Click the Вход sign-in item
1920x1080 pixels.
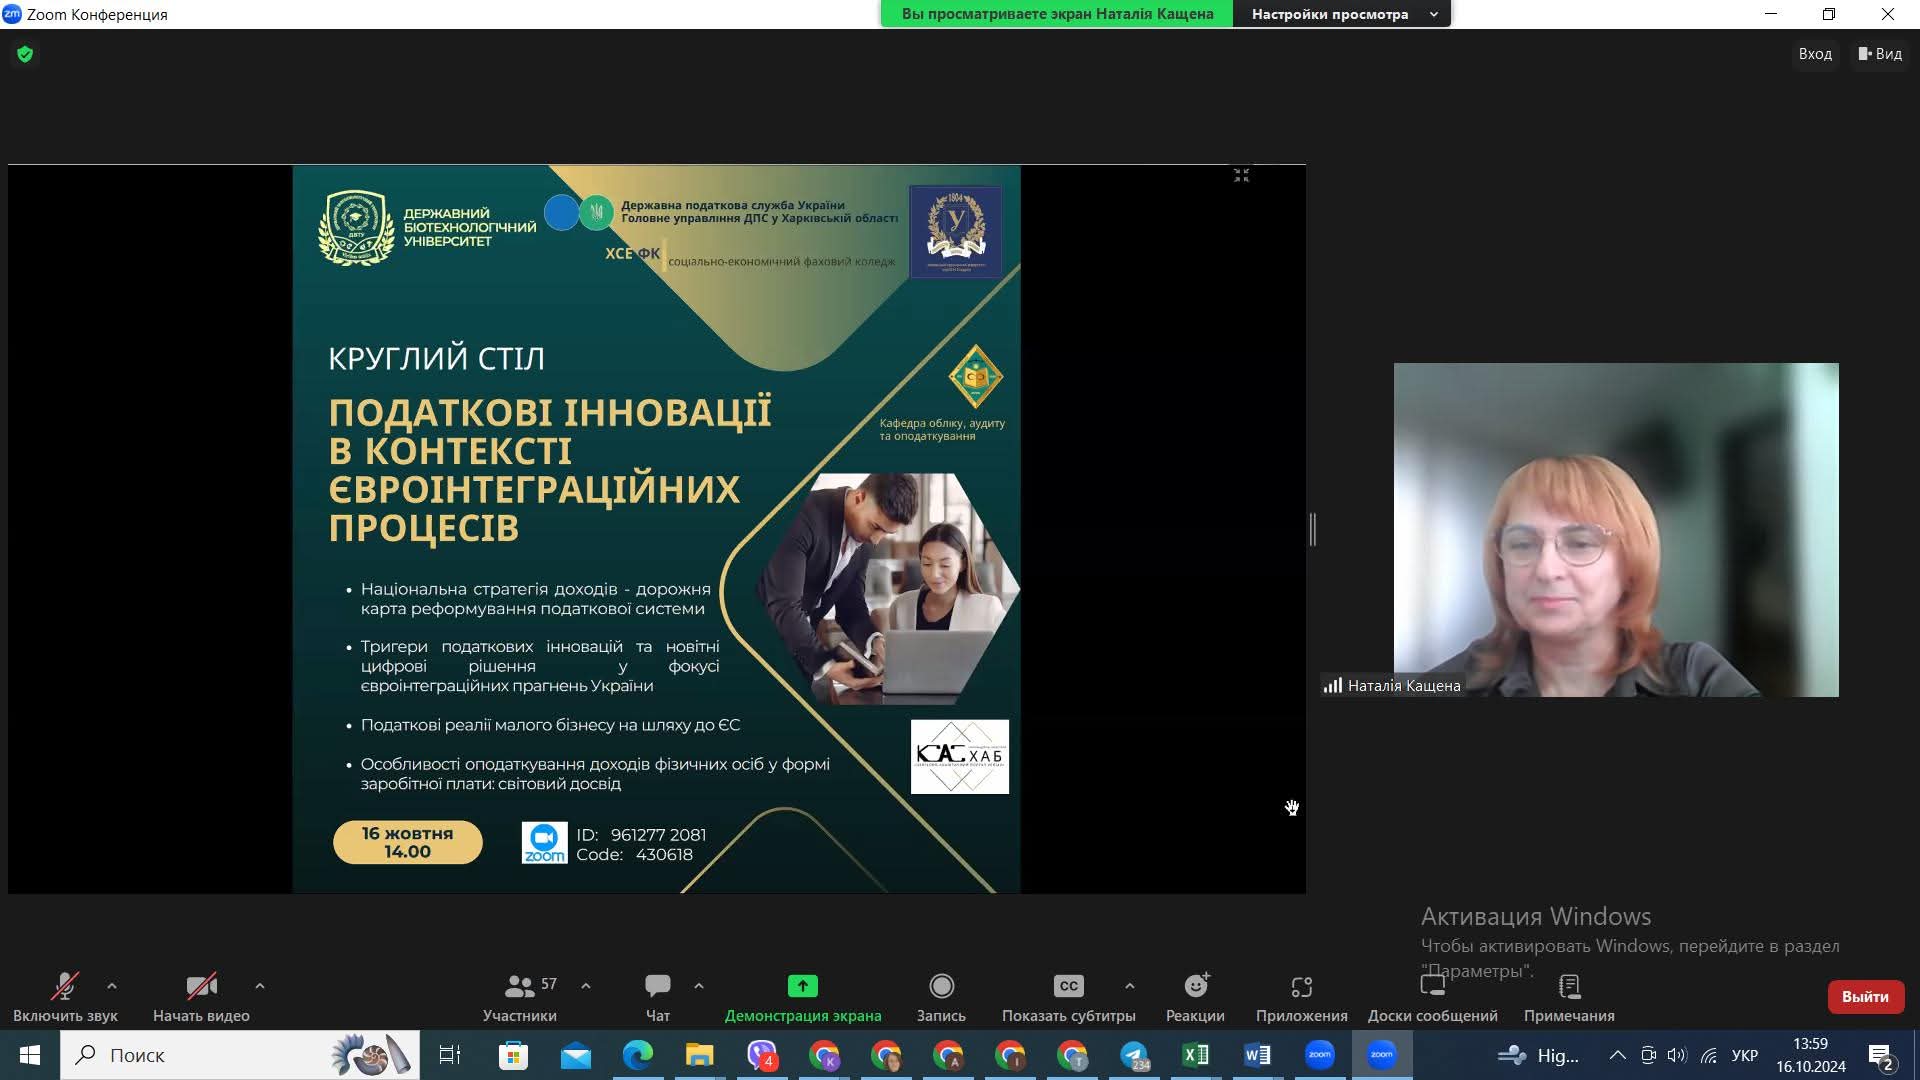(1814, 54)
